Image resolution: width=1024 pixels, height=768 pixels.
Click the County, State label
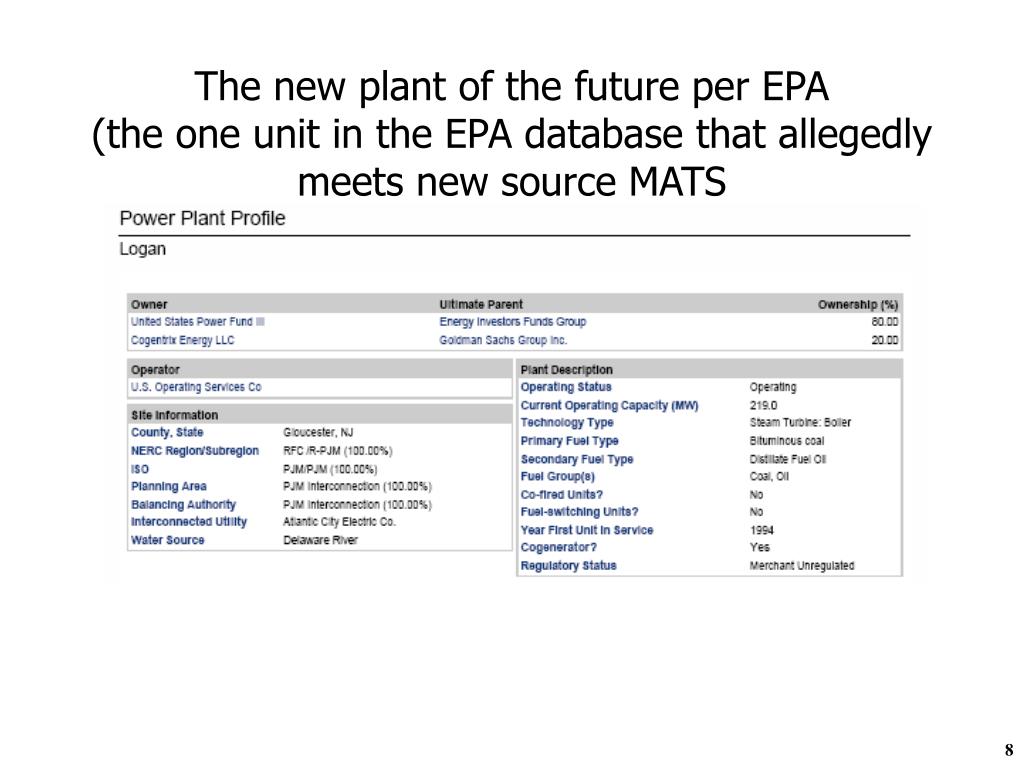(167, 432)
